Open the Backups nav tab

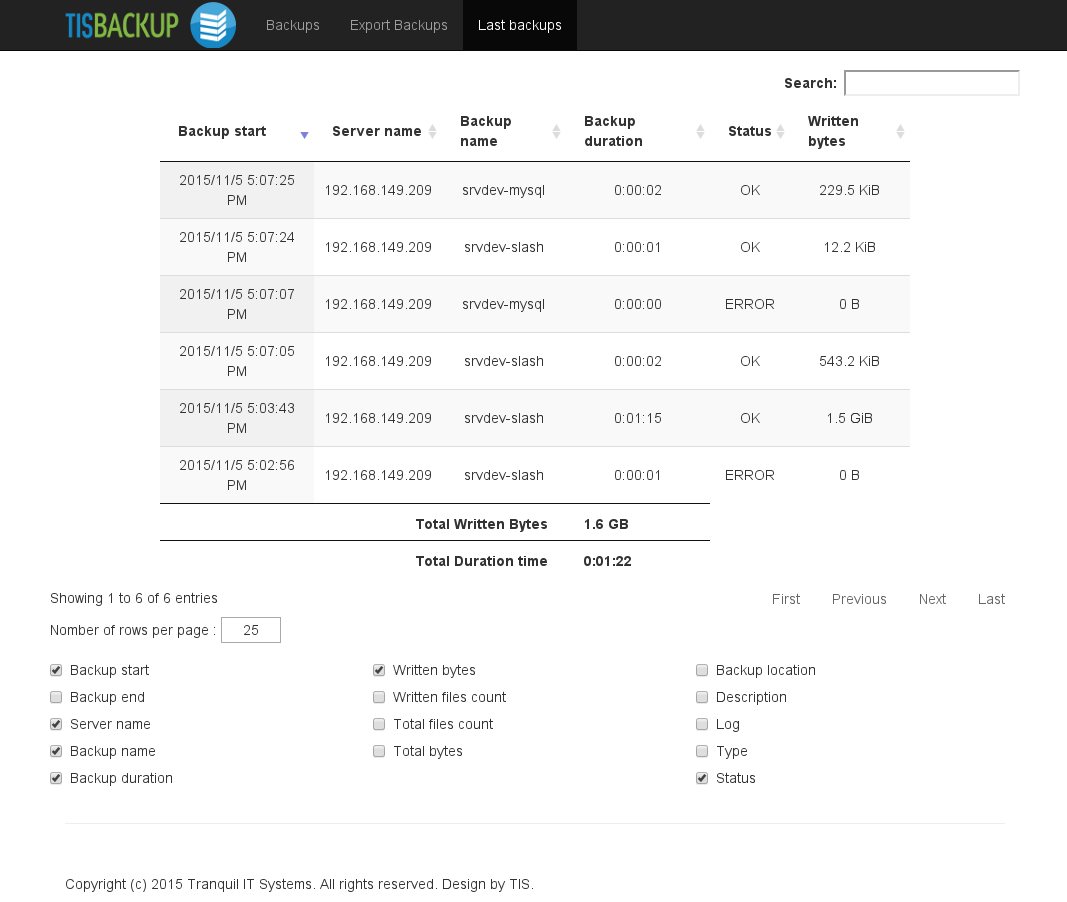point(293,25)
